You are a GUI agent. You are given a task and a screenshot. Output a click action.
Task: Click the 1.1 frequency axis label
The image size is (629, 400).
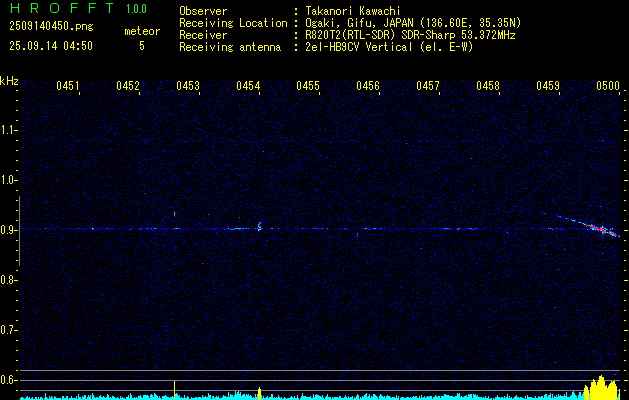click(9, 130)
